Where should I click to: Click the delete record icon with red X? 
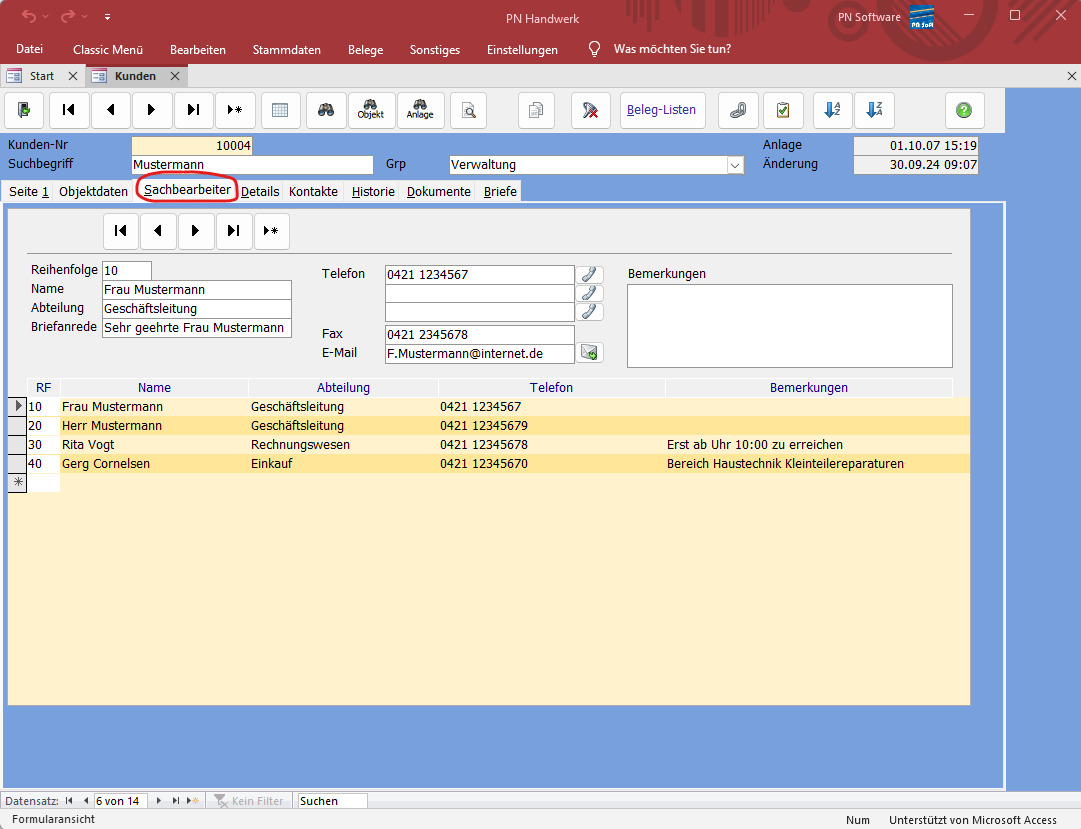click(591, 110)
